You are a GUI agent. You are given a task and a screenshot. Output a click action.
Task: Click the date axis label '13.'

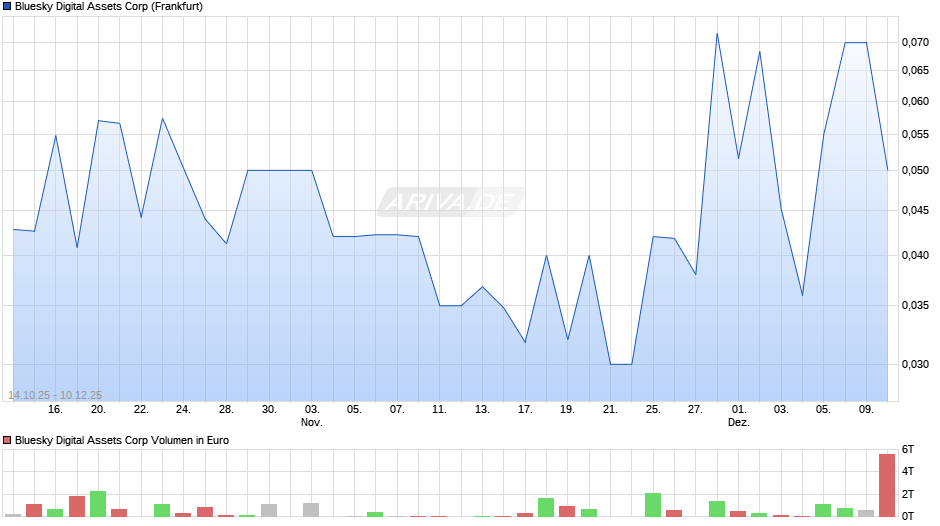click(x=482, y=409)
